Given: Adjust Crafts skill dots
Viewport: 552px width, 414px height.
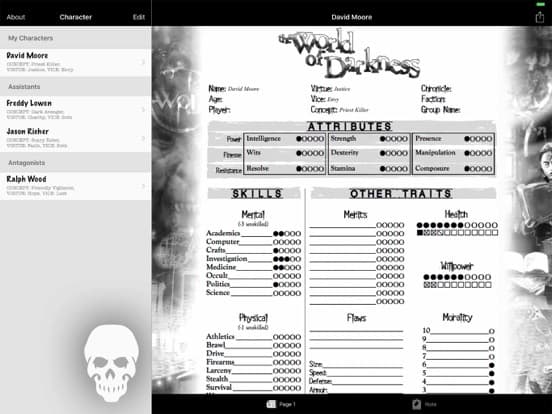Looking at the screenshot, I should pos(287,251).
